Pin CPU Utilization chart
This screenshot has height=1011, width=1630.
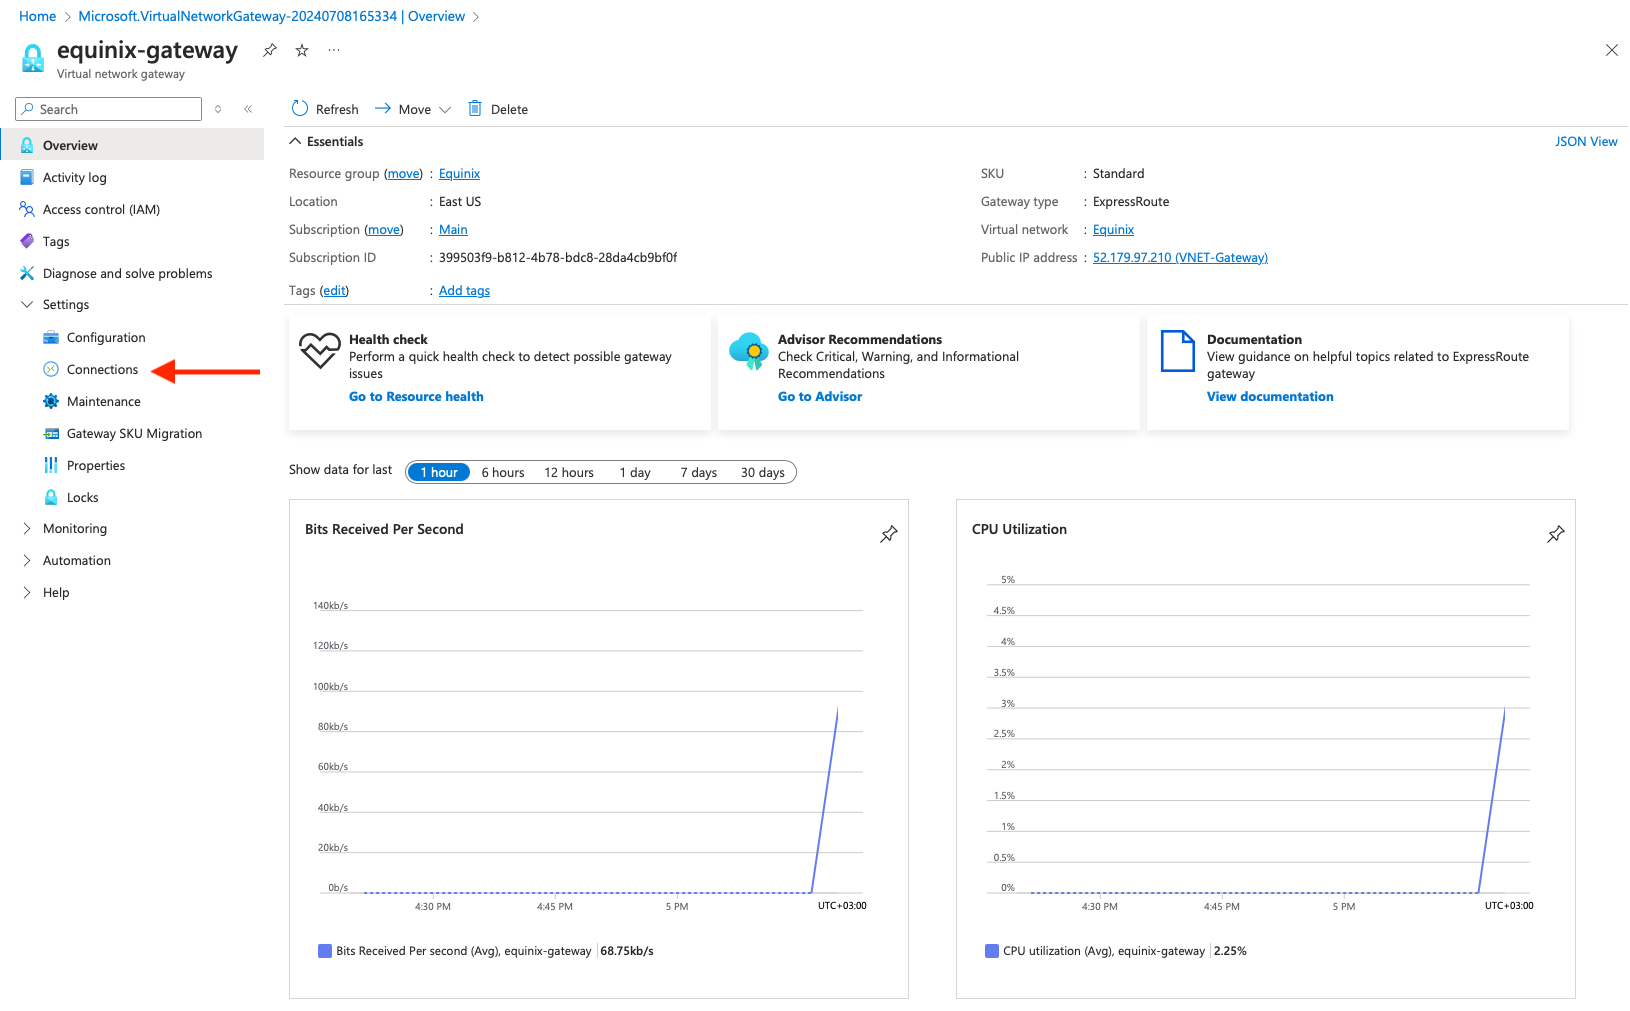coord(1555,534)
